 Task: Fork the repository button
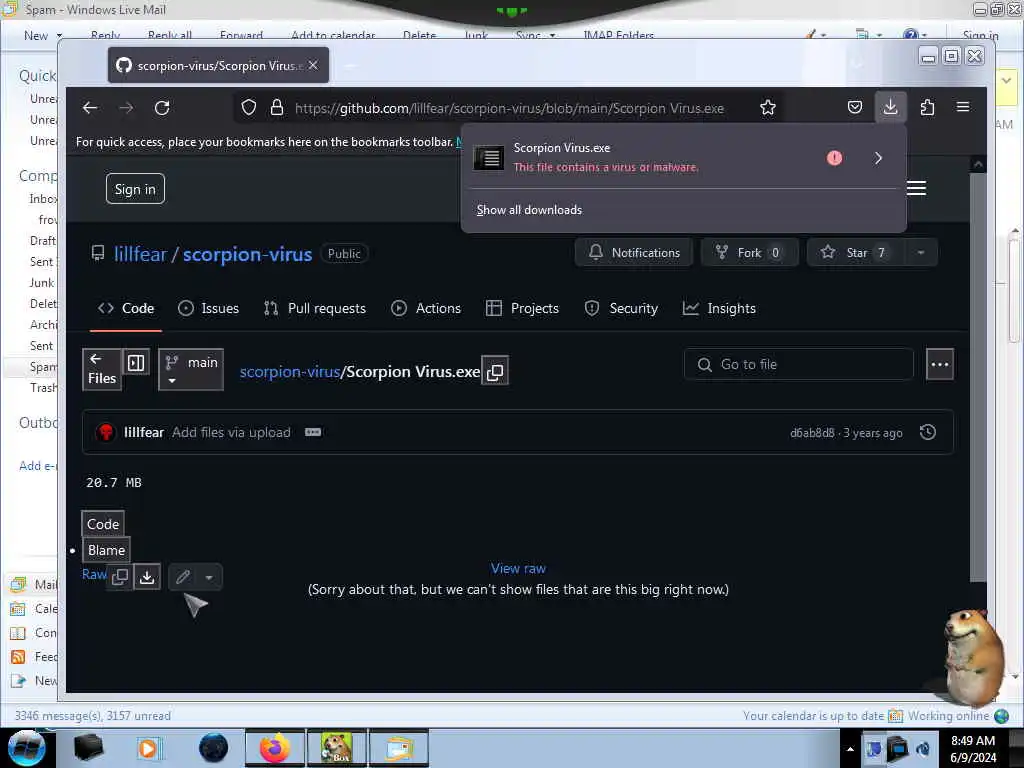coord(749,253)
